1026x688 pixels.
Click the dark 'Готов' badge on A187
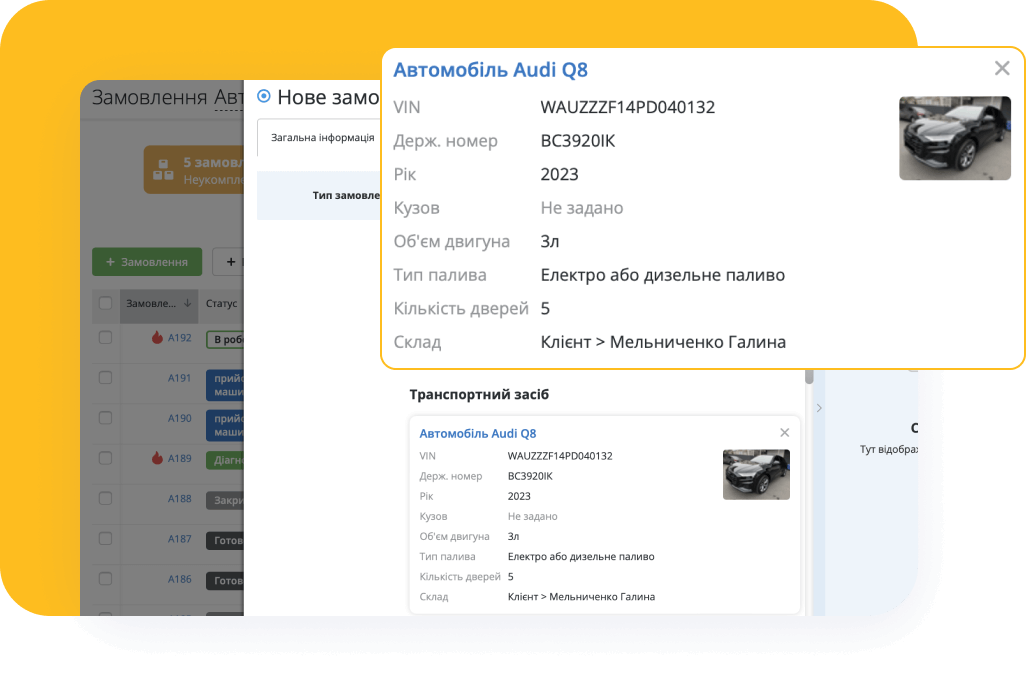click(x=225, y=541)
